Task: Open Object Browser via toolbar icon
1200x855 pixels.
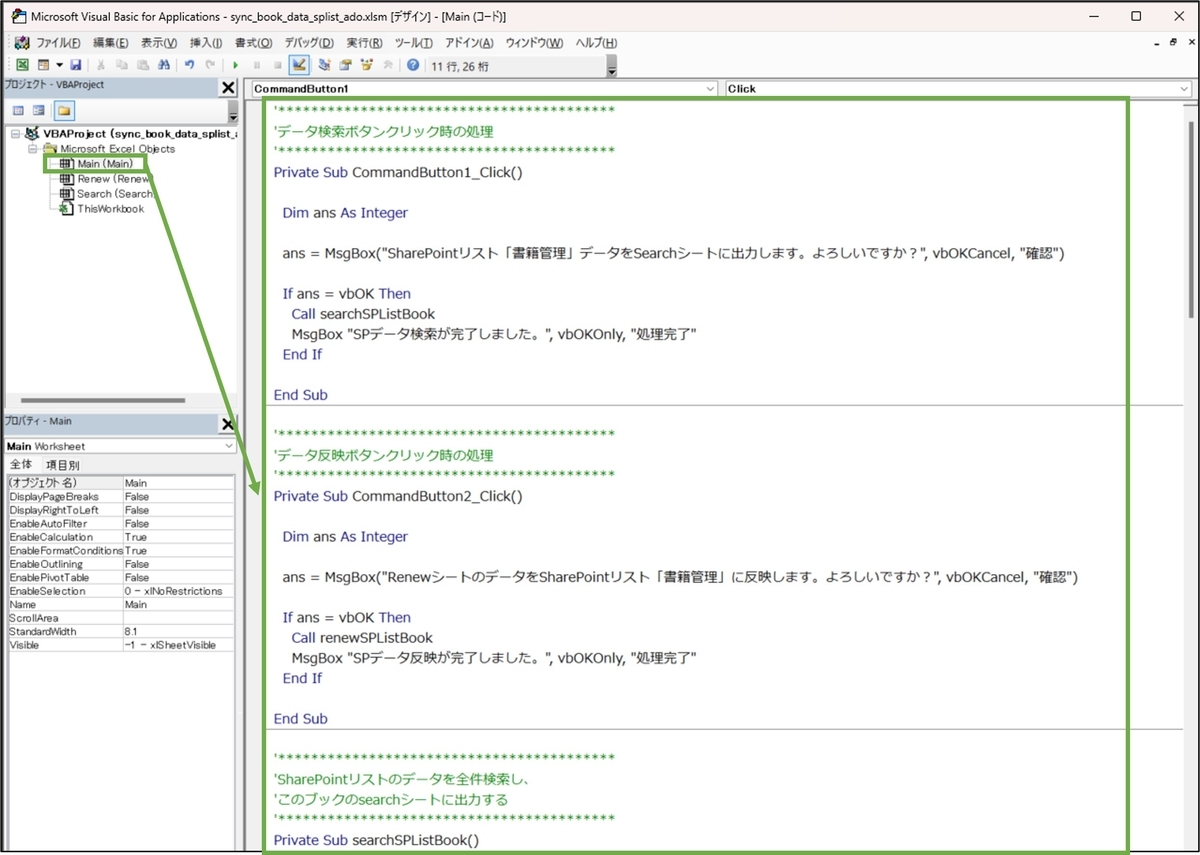Action: 366,65
